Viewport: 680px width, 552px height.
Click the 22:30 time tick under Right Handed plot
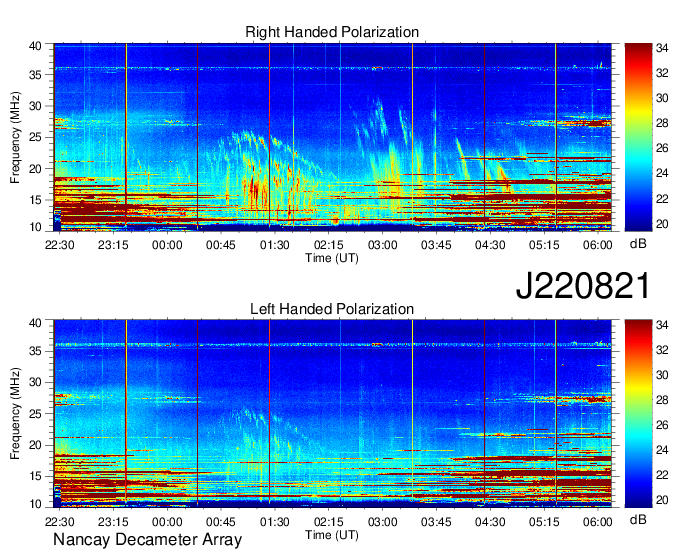[59, 245]
